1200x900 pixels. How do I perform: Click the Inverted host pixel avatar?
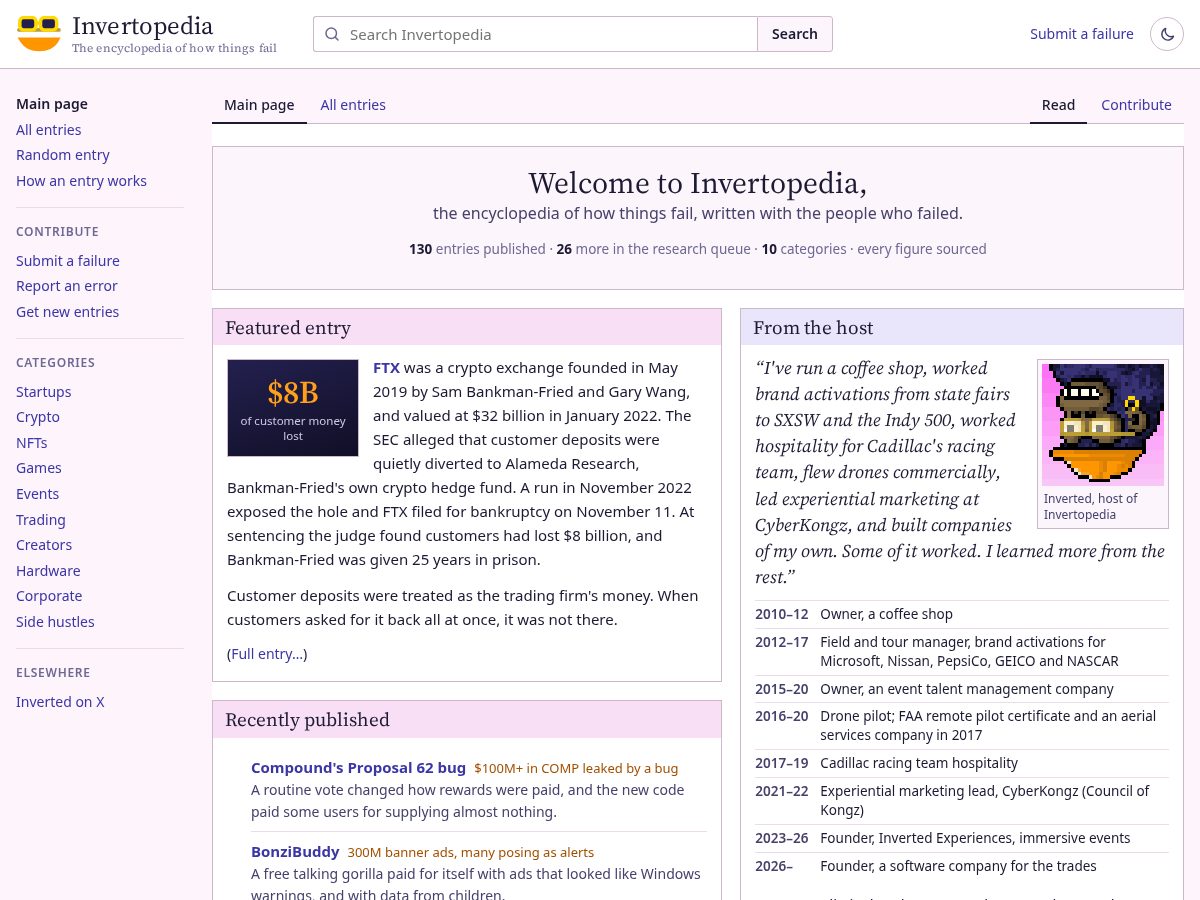1103,424
